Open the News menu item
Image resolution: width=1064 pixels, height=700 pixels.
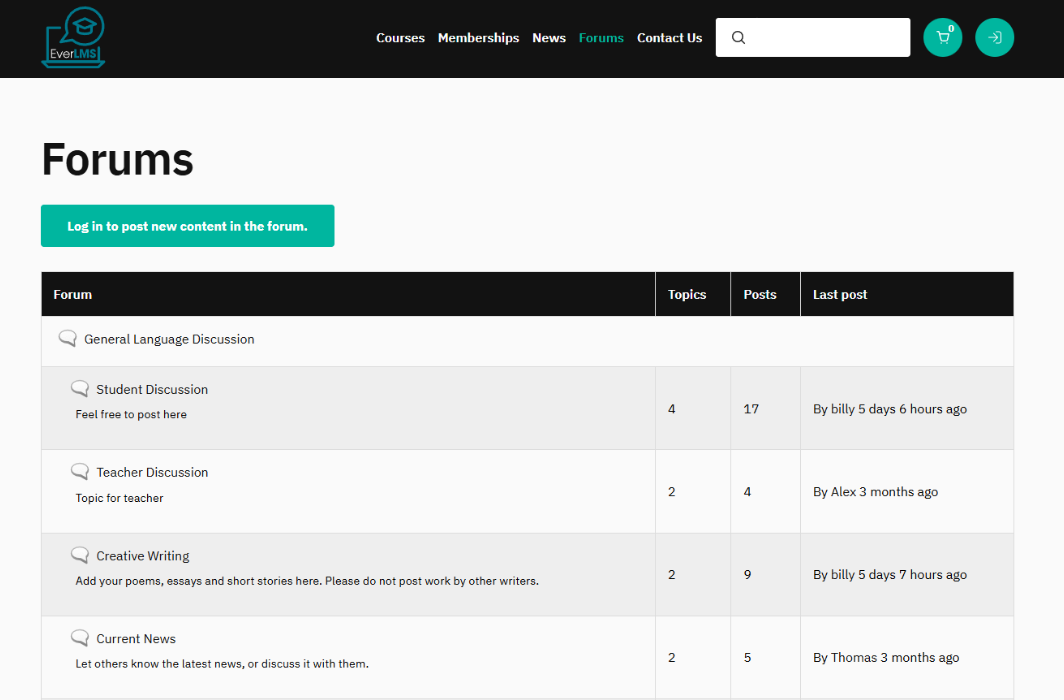tap(549, 38)
